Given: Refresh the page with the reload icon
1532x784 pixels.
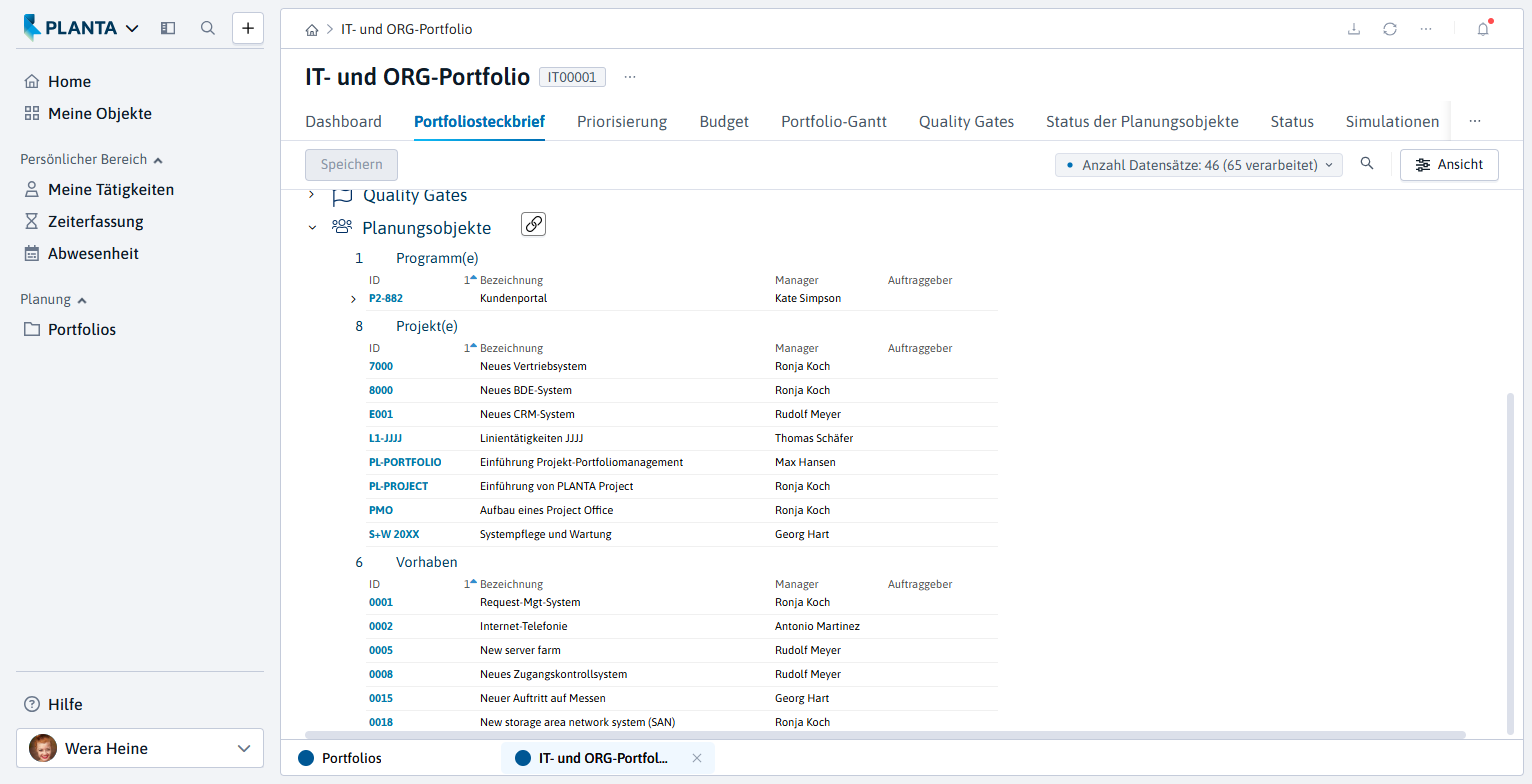Looking at the screenshot, I should point(1390,29).
